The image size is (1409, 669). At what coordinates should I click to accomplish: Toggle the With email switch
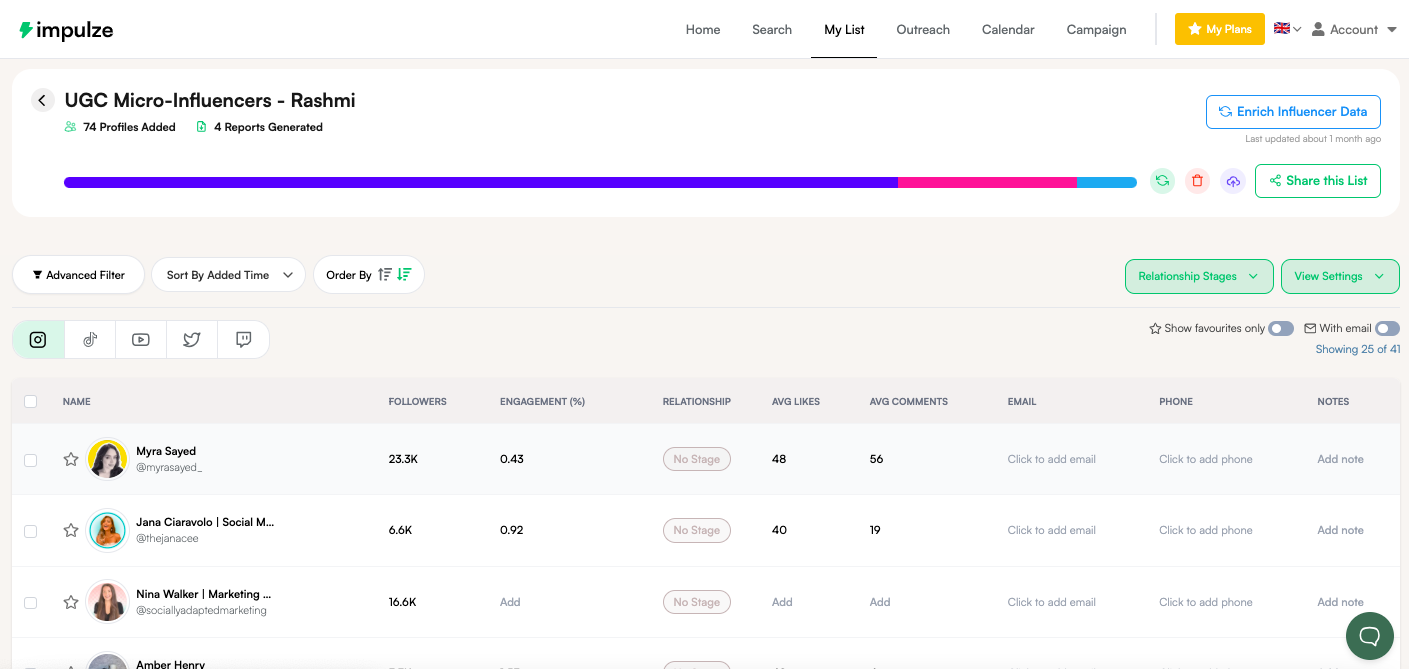coord(1387,328)
